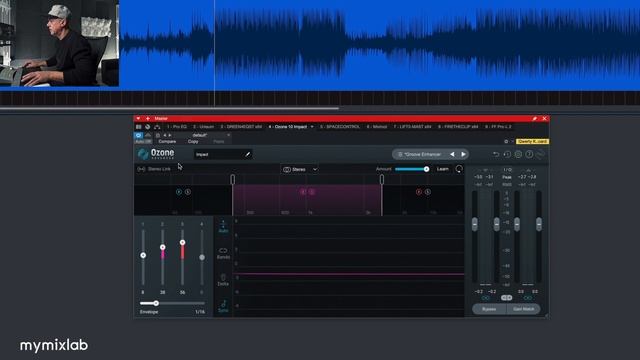Click the Learn button
The image size is (640, 360).
click(x=442, y=169)
